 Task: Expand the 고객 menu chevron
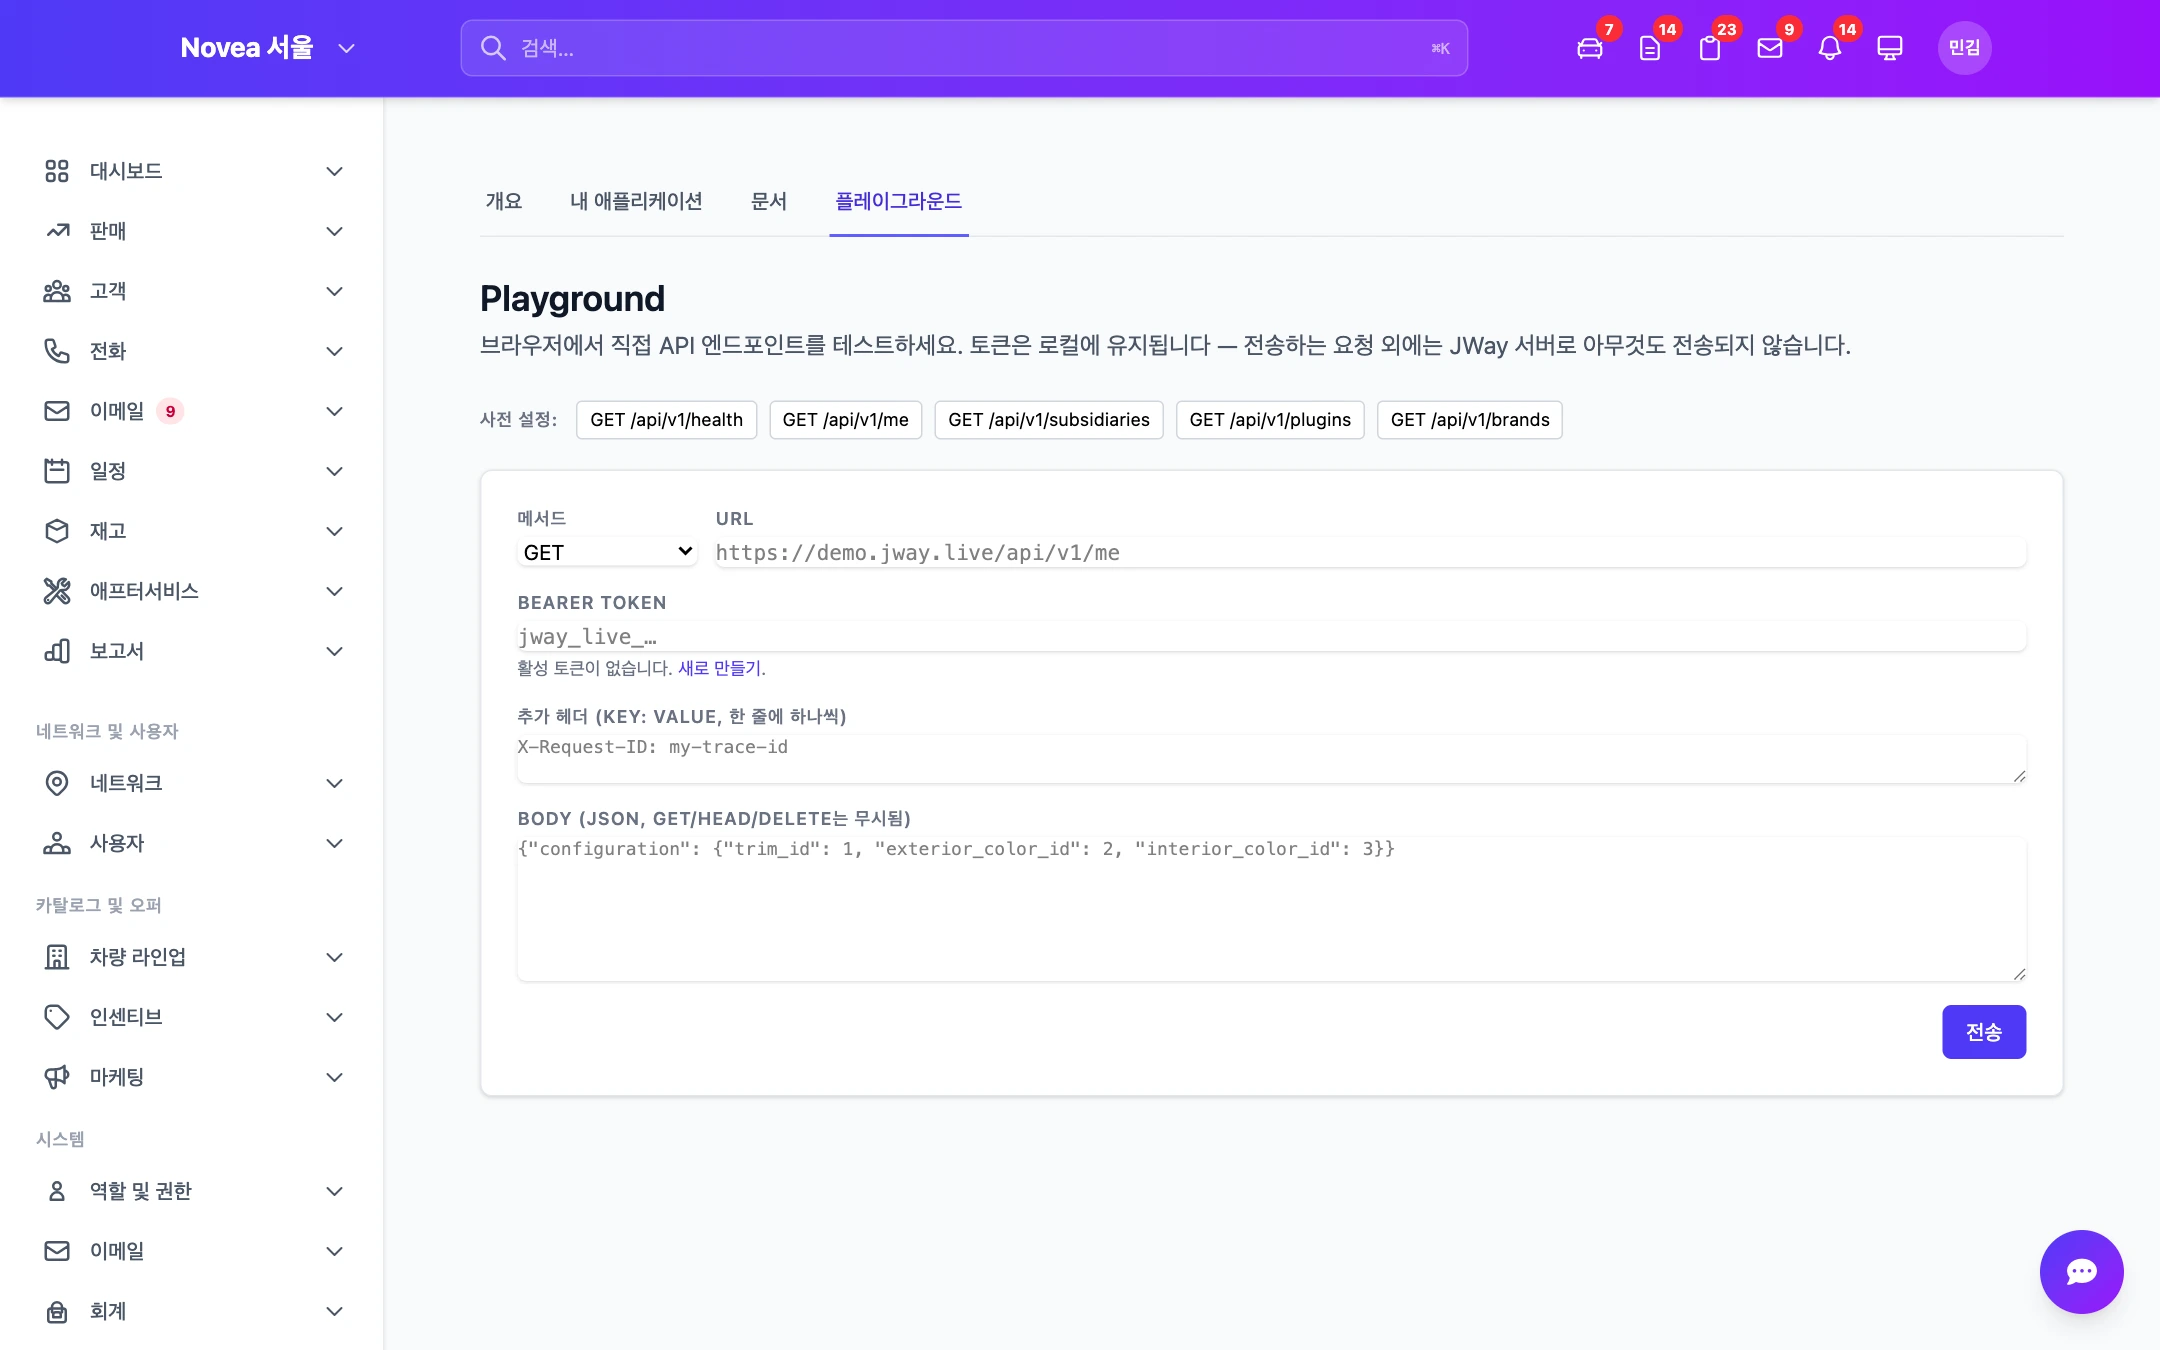(335, 291)
